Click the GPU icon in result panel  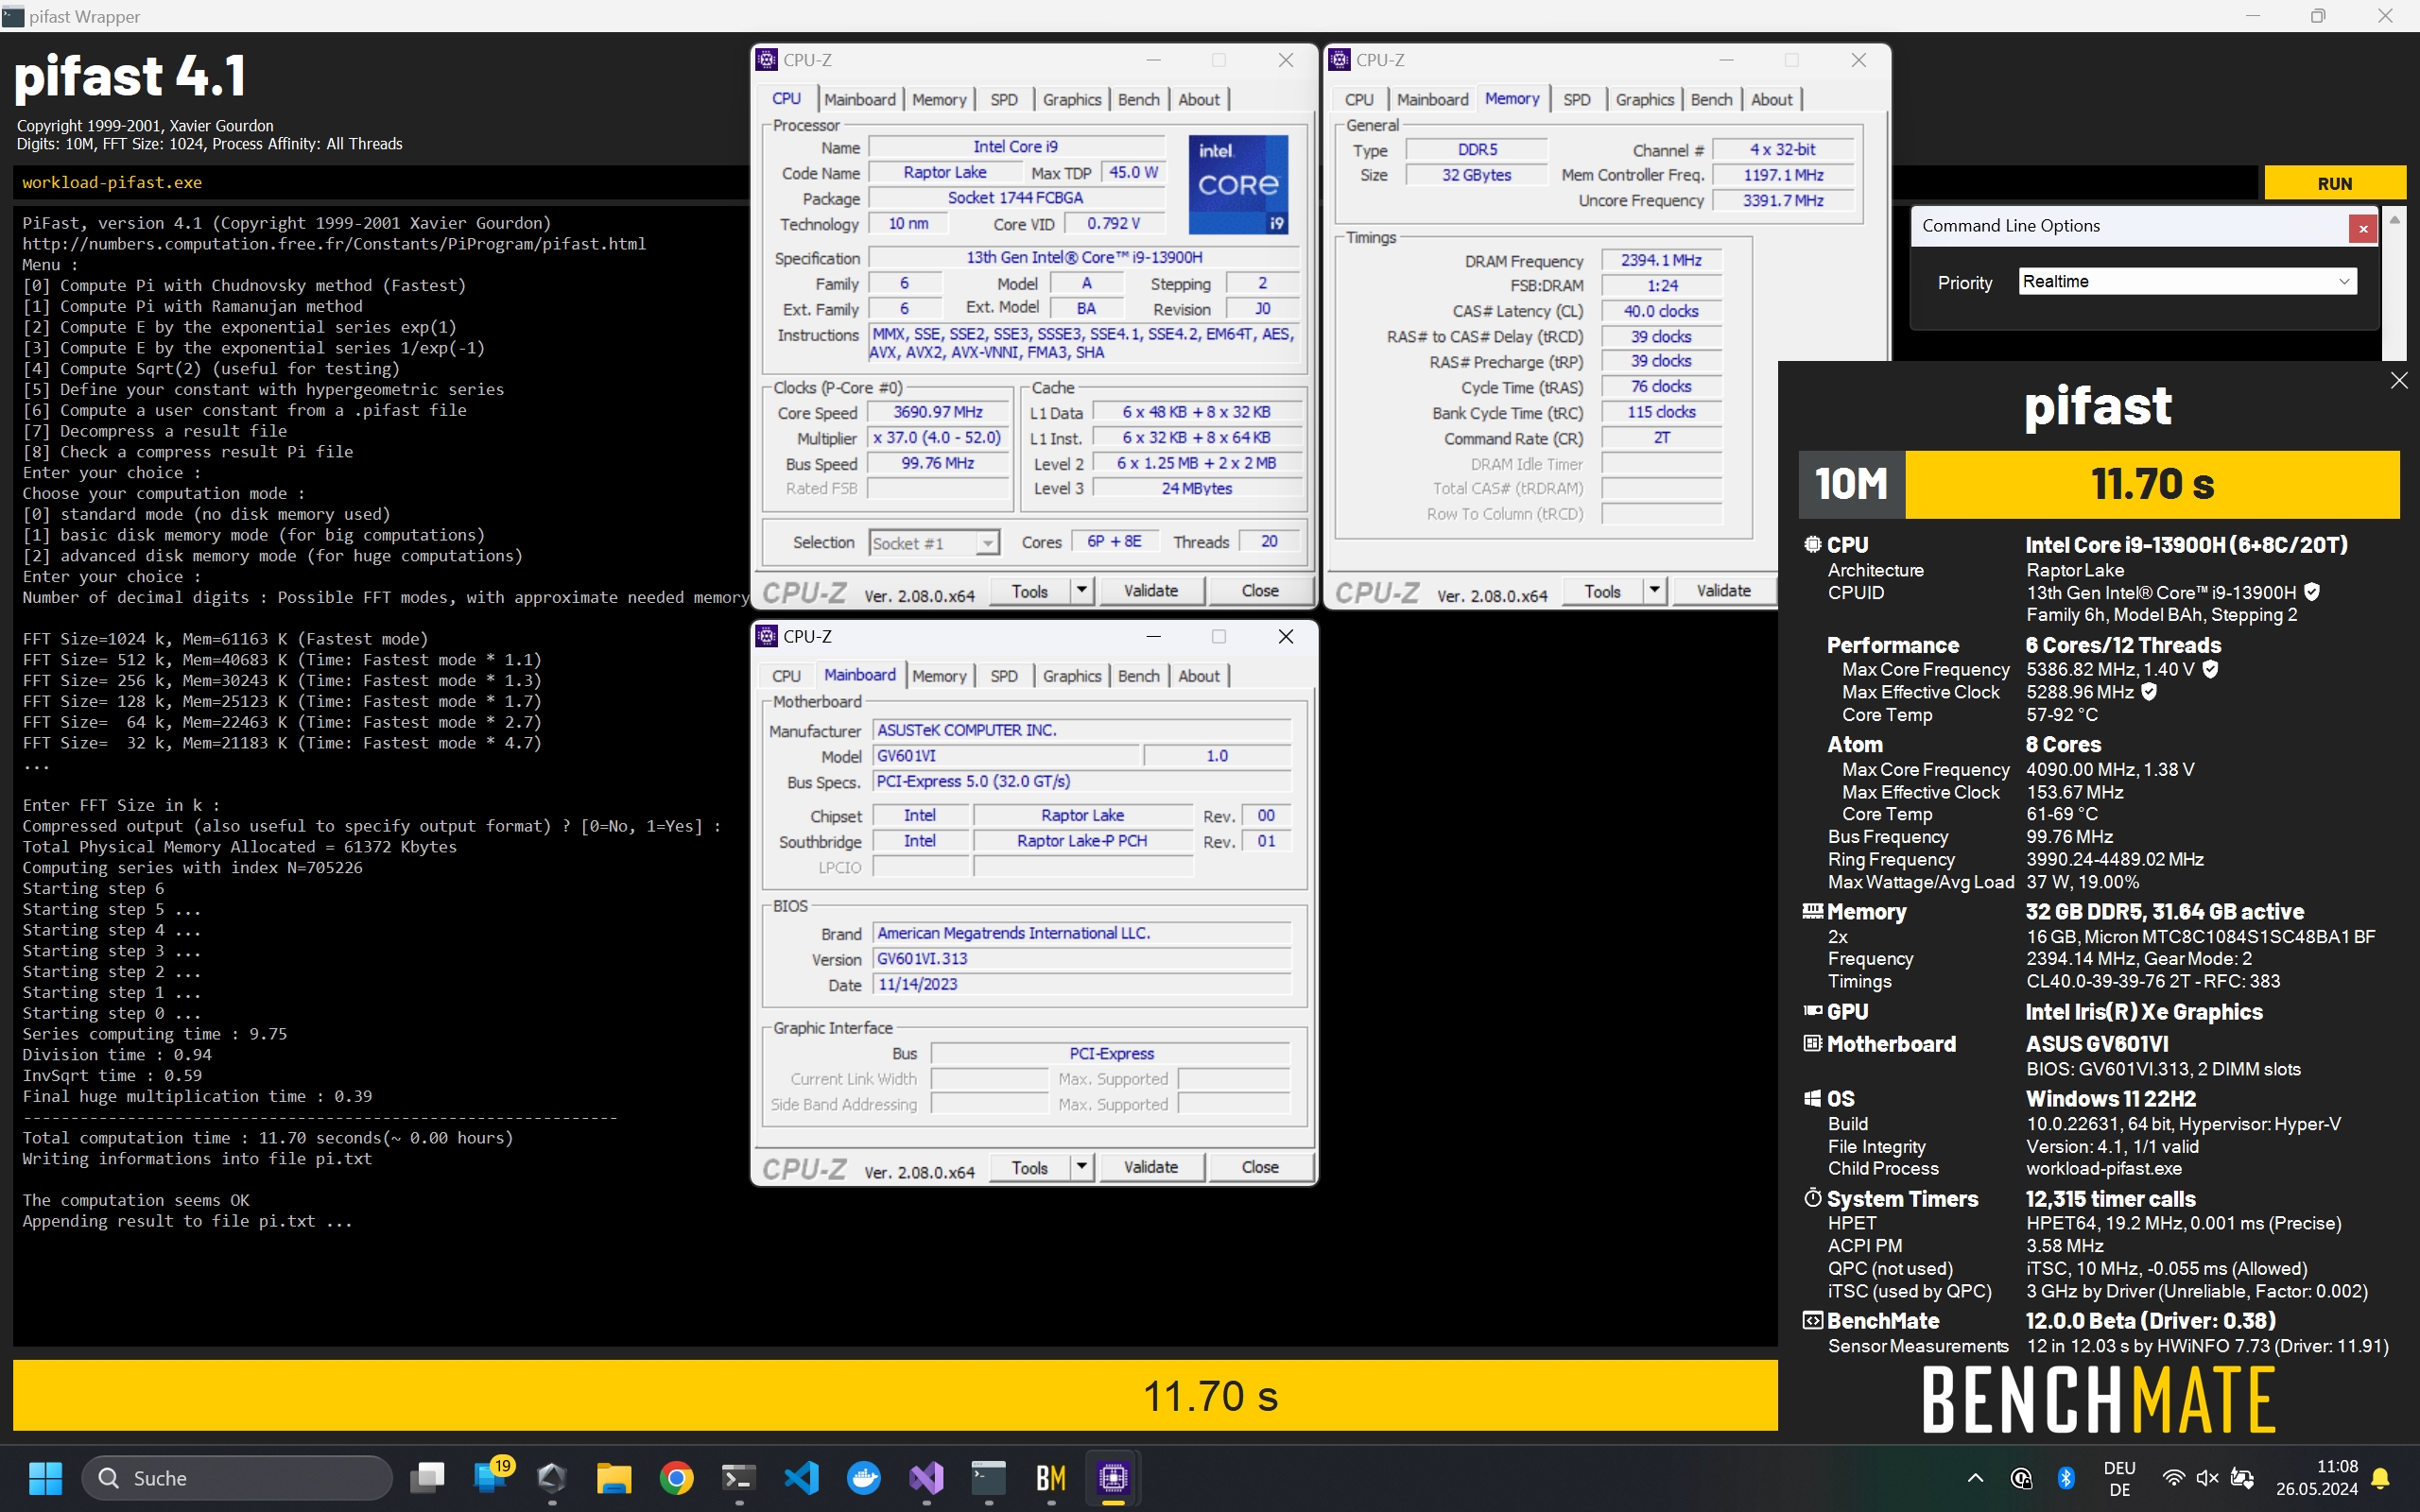(1812, 1011)
